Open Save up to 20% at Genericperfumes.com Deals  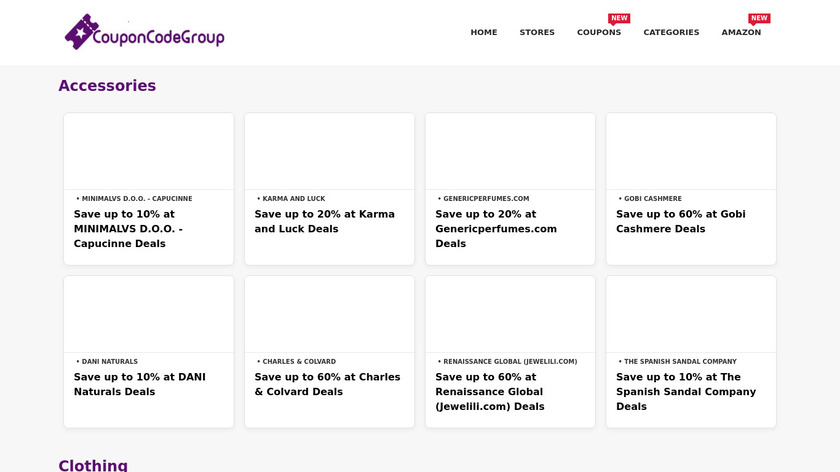[496, 229]
